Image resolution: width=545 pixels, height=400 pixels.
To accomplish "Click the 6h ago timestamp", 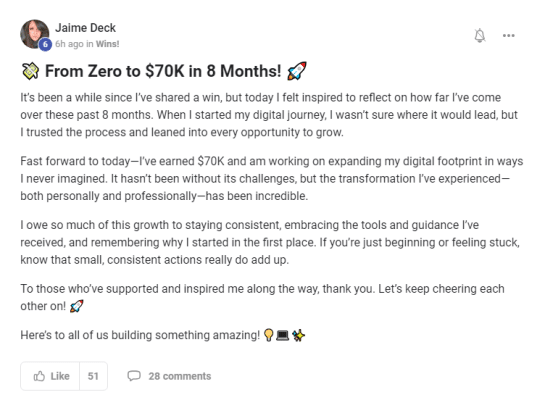I will [69, 44].
